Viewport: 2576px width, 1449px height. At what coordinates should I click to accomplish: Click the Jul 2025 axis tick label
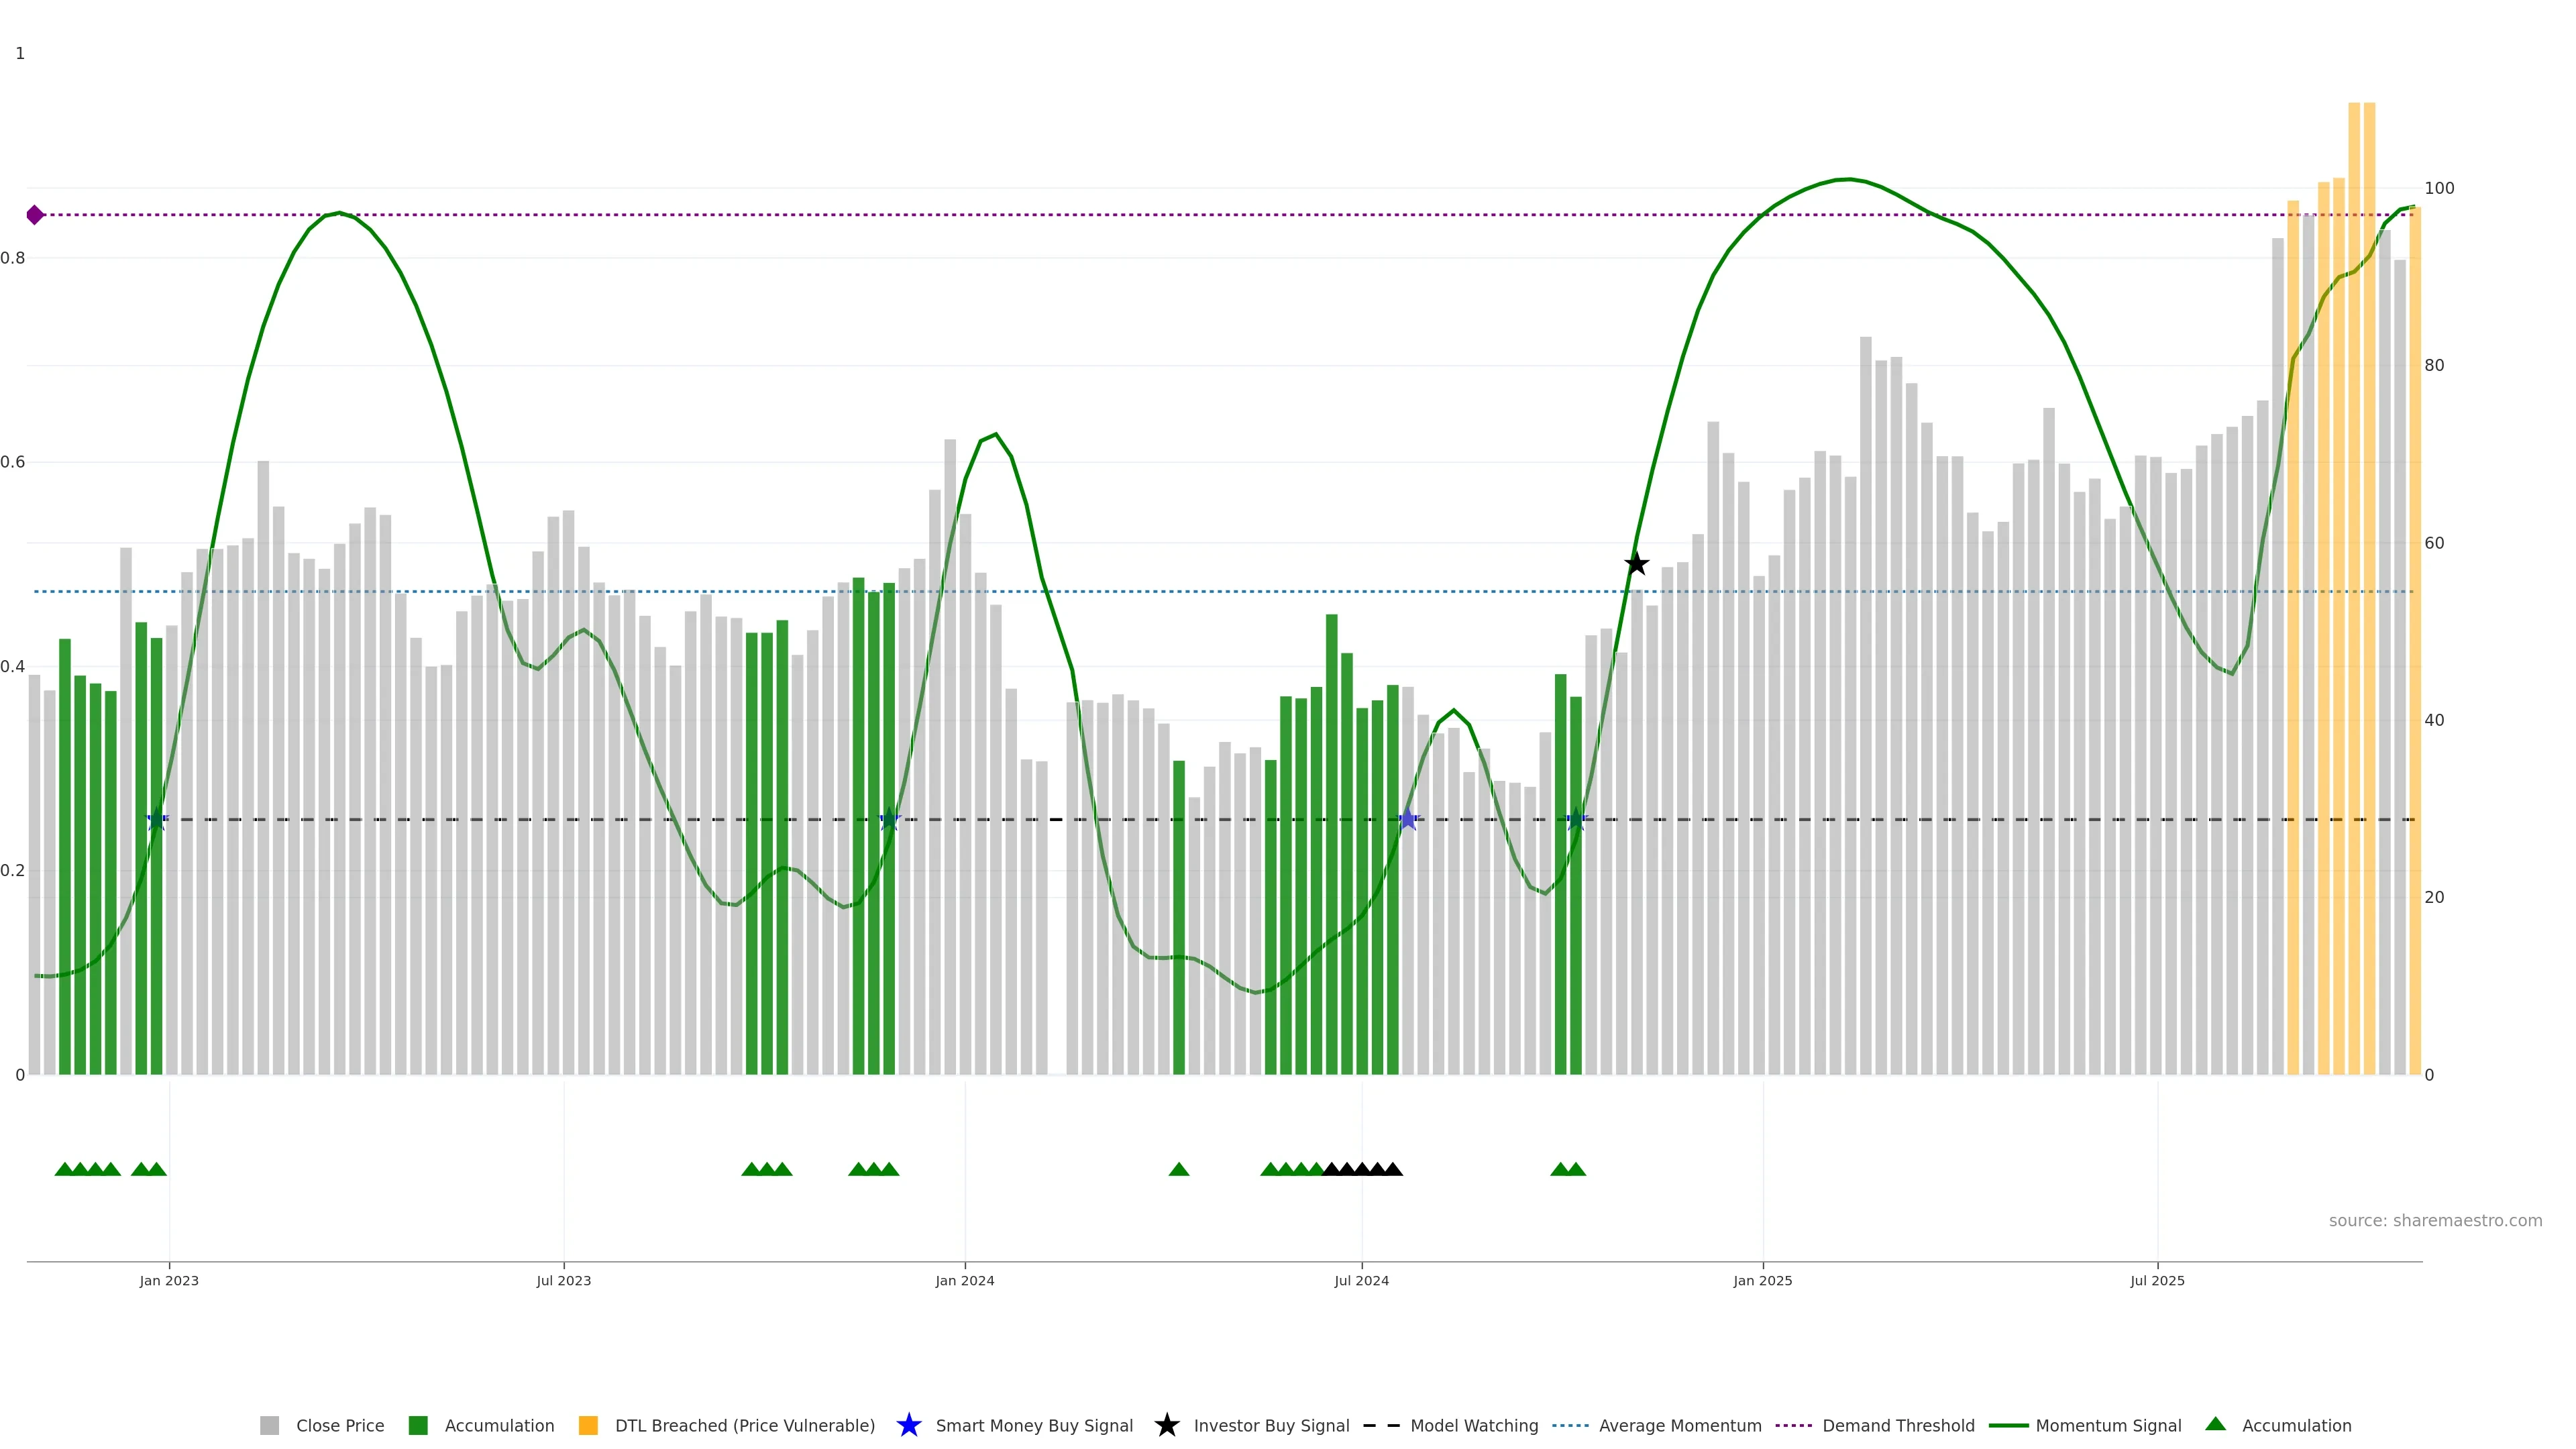click(x=2157, y=1281)
